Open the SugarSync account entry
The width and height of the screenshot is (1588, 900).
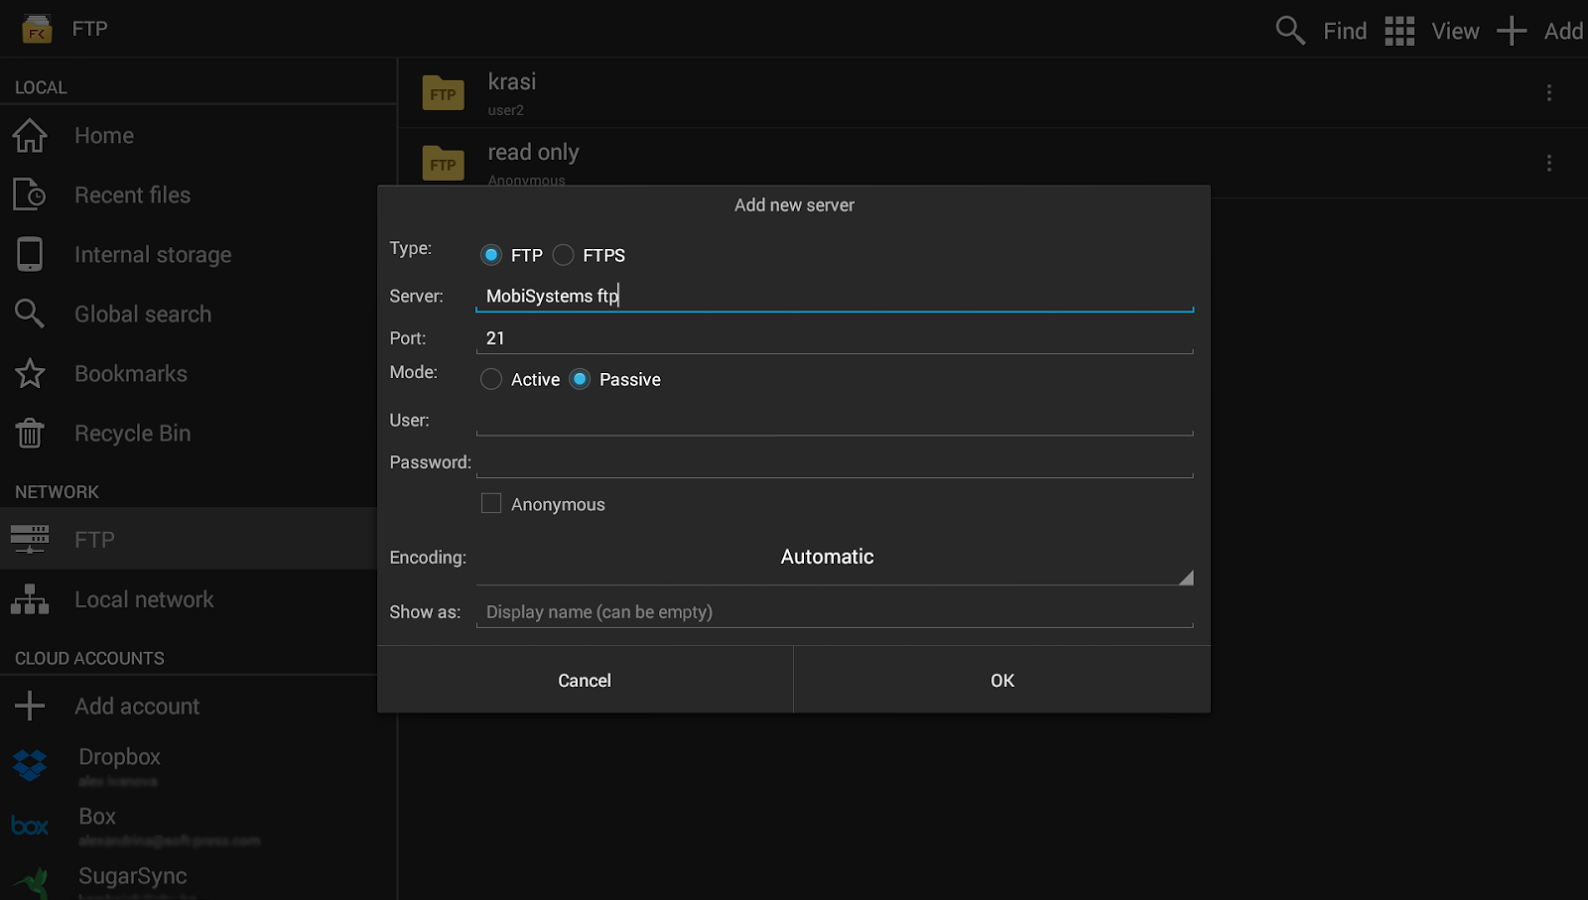198,879
